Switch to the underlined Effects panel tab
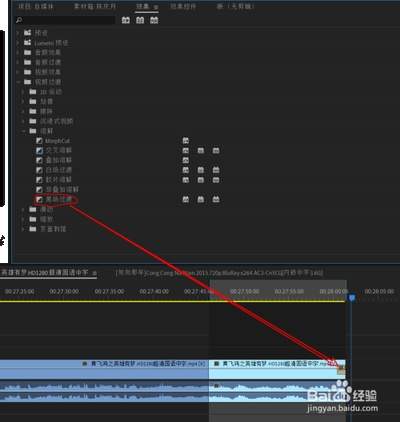 [x=142, y=7]
